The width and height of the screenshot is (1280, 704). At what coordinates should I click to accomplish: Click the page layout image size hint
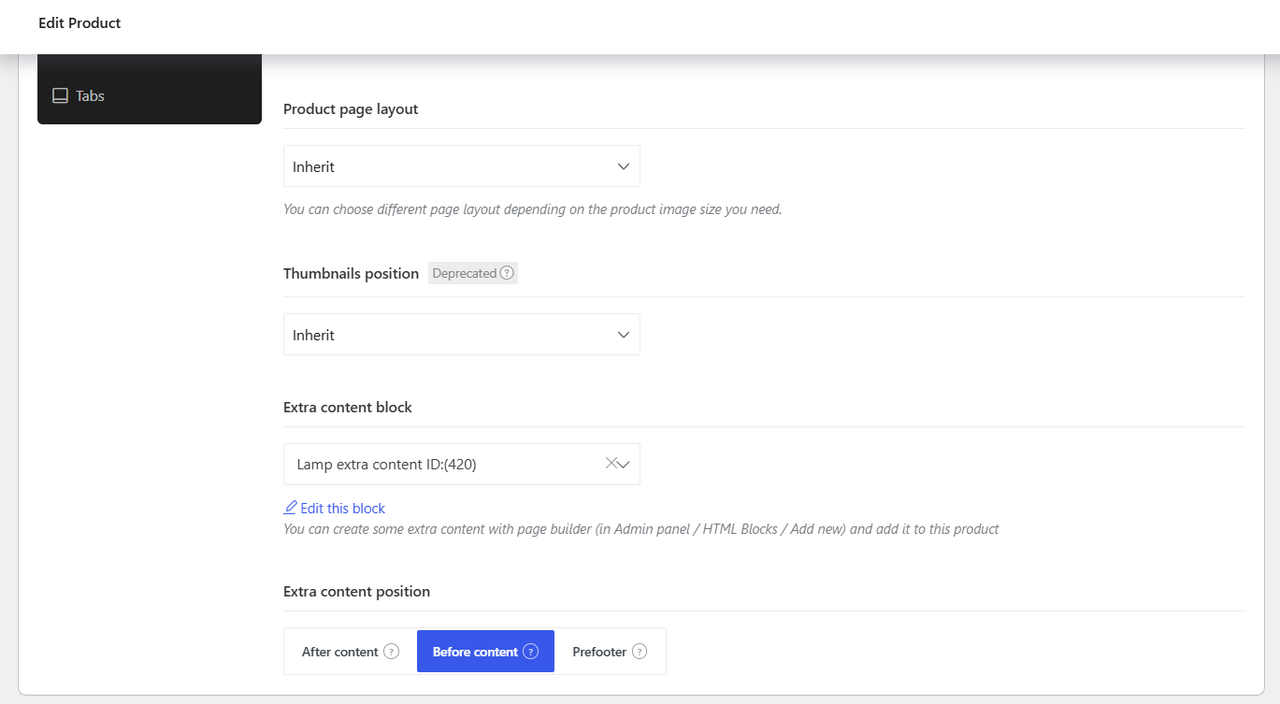click(532, 209)
